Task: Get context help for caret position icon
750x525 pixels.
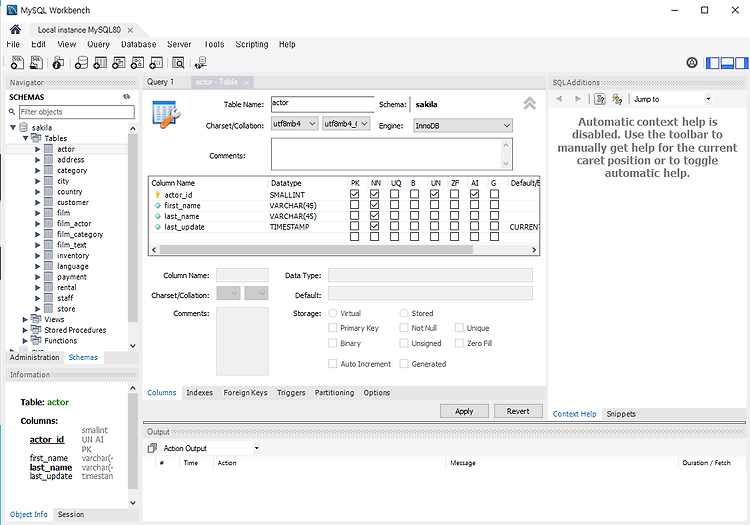Action: point(600,99)
